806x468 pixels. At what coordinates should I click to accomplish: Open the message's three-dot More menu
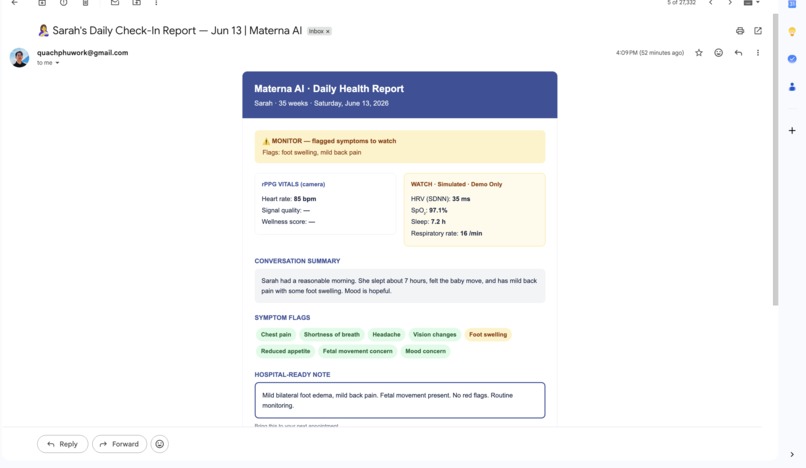tap(758, 52)
